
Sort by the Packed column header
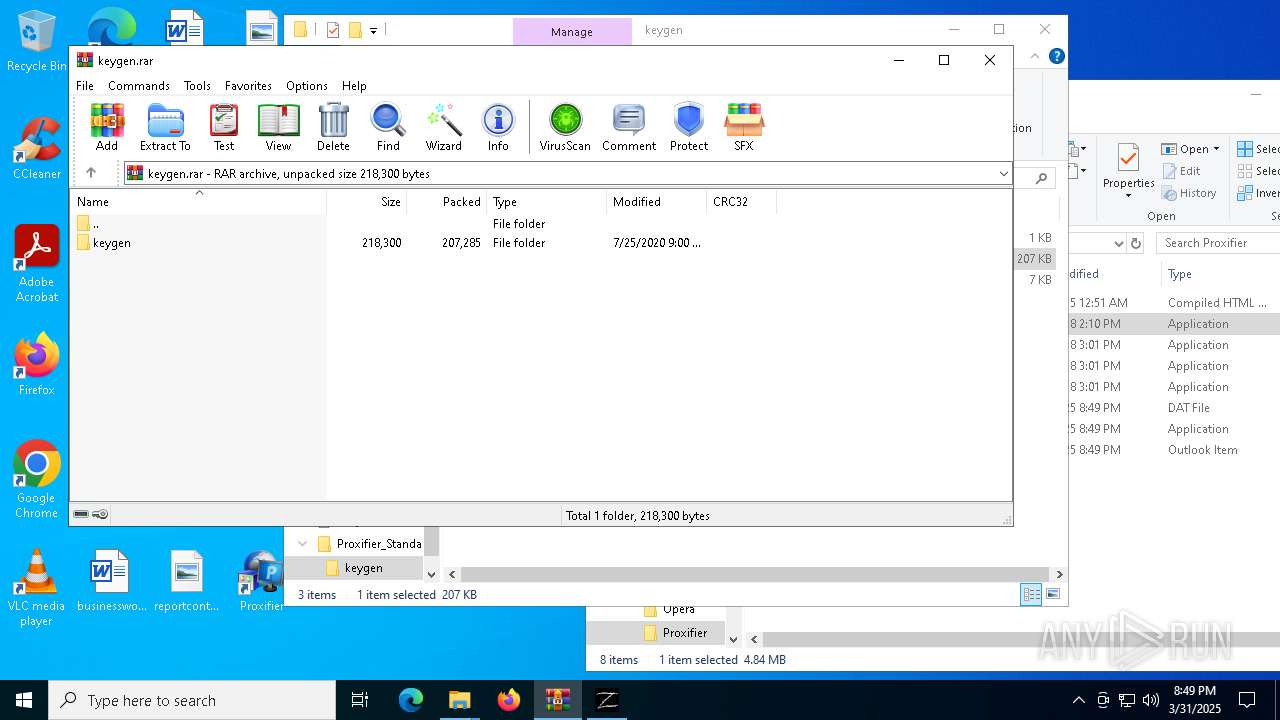447,202
